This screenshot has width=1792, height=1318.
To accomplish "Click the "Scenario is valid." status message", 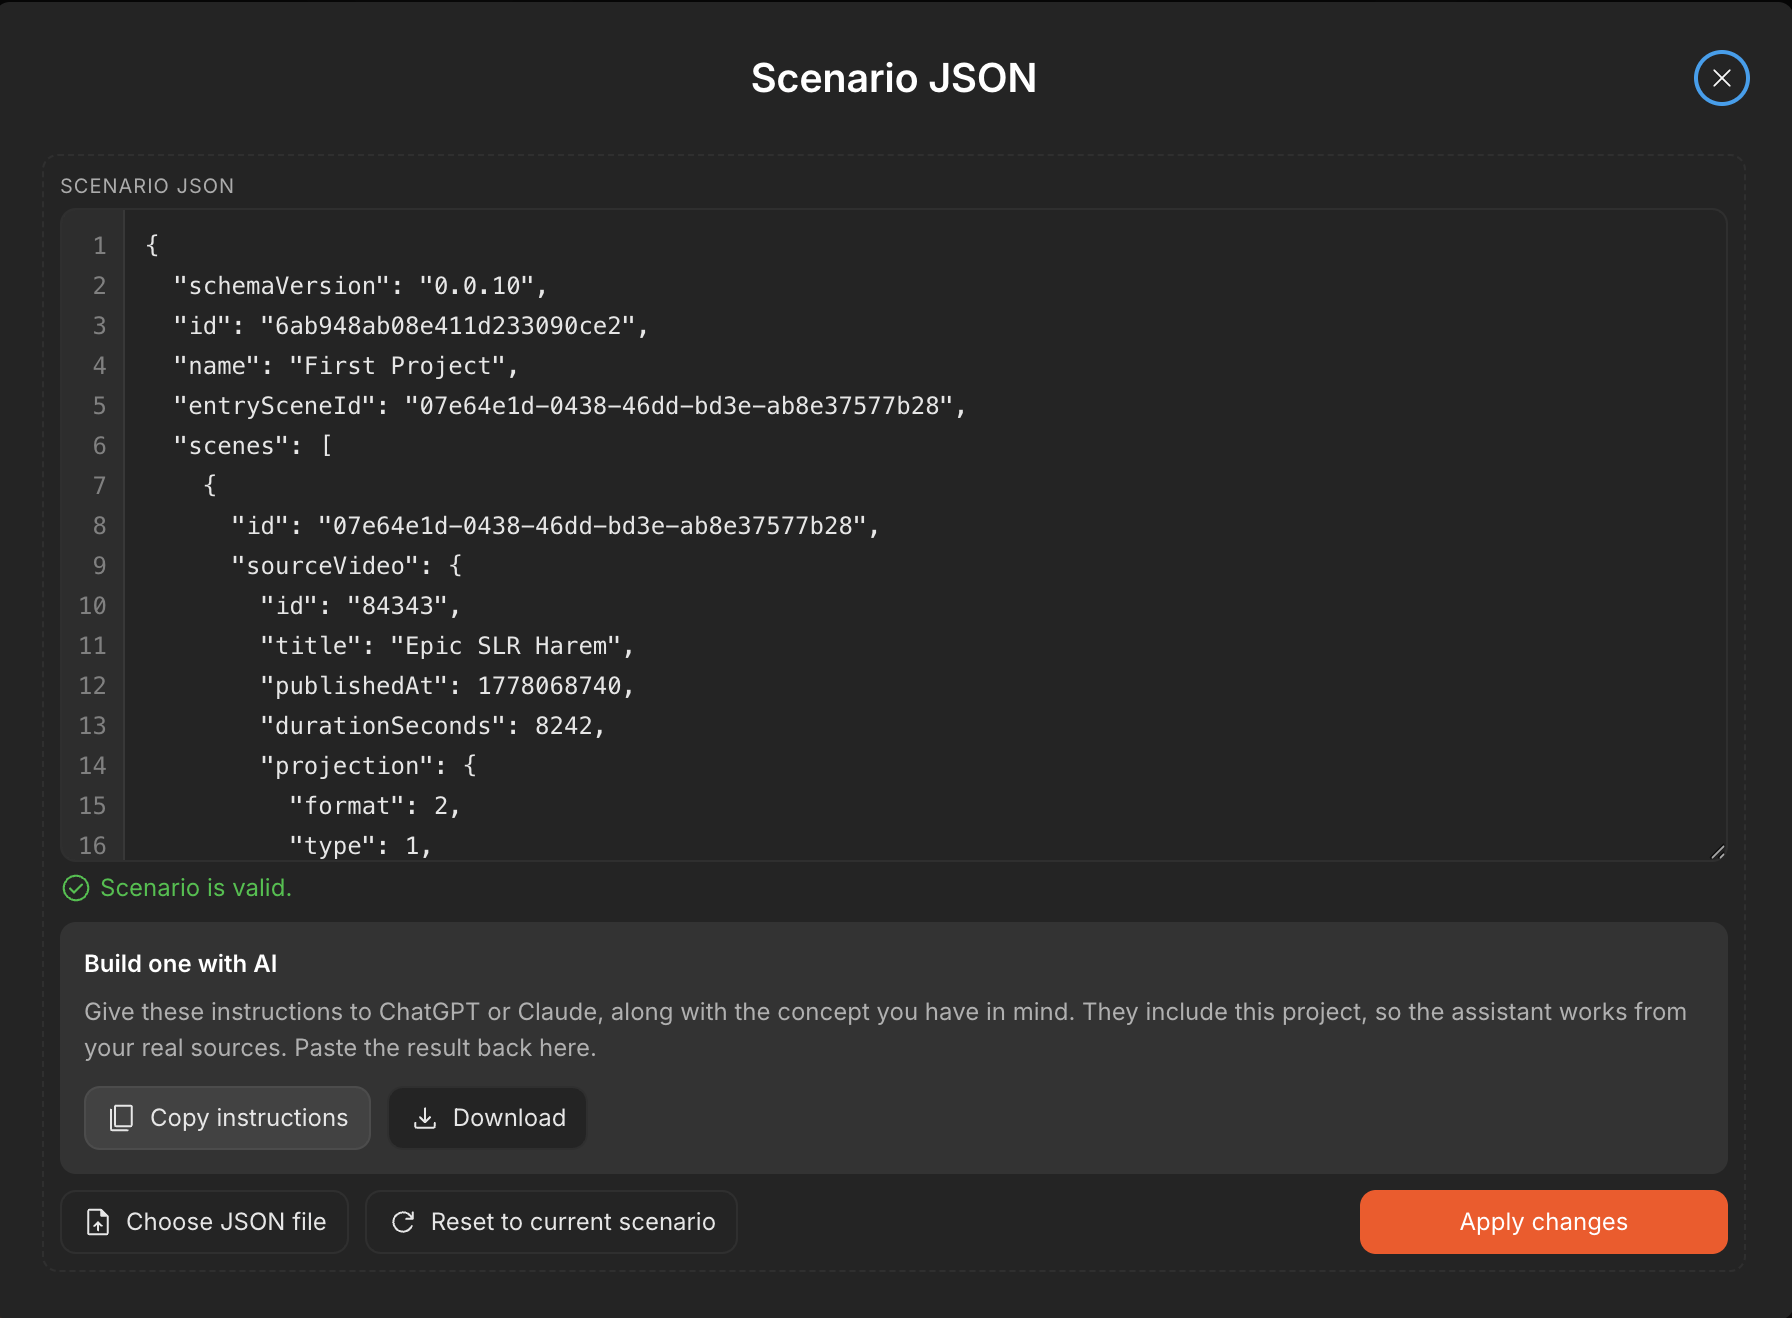I will pyautogui.click(x=196, y=888).
